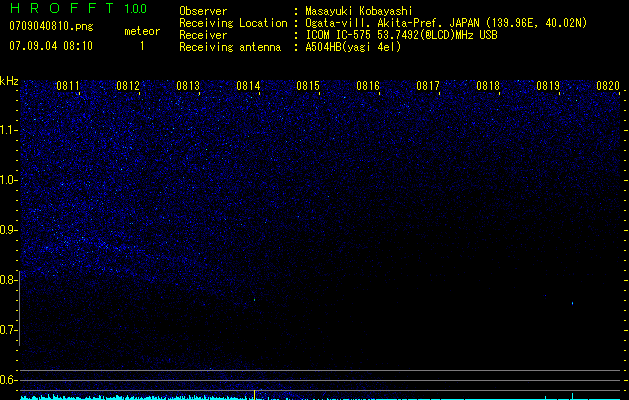Click the 'Receiver' field label
The width and height of the screenshot is (629, 400).
pyautogui.click(x=203, y=35)
